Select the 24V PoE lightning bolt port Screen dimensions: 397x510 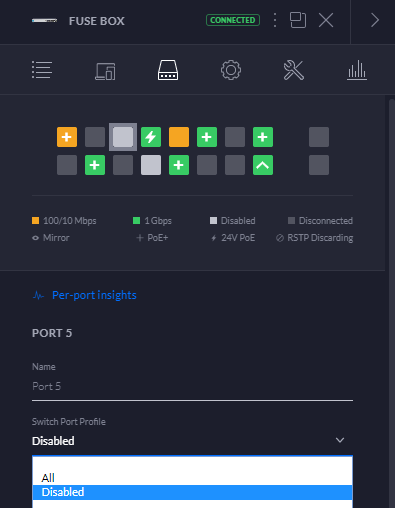151,137
